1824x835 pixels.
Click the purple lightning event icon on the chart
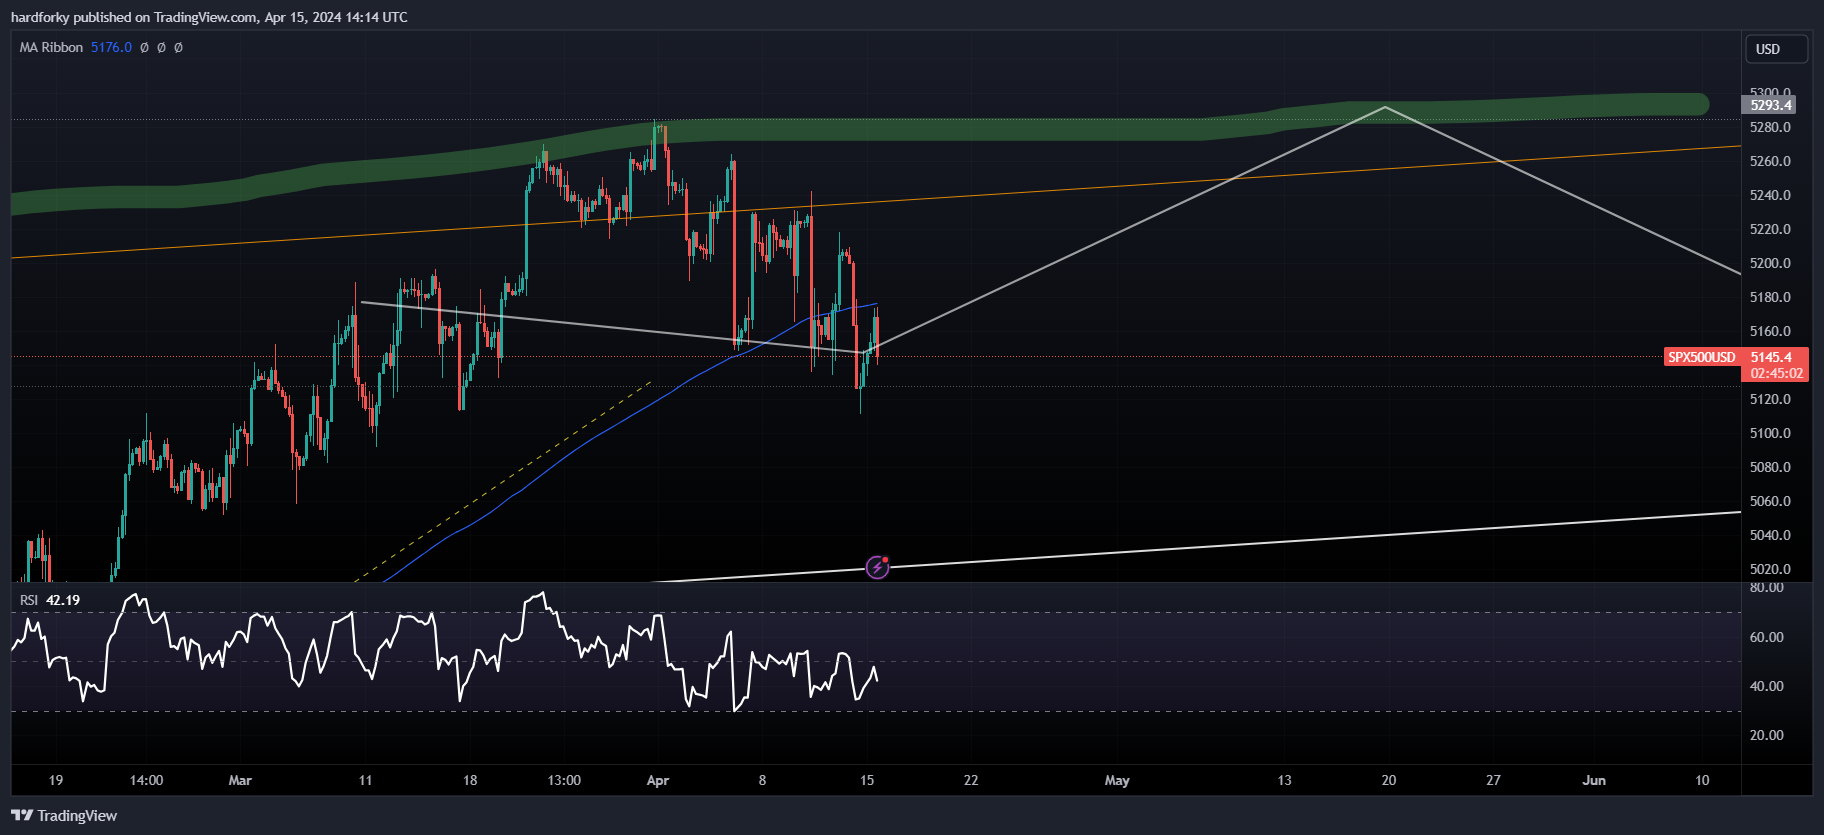click(877, 567)
